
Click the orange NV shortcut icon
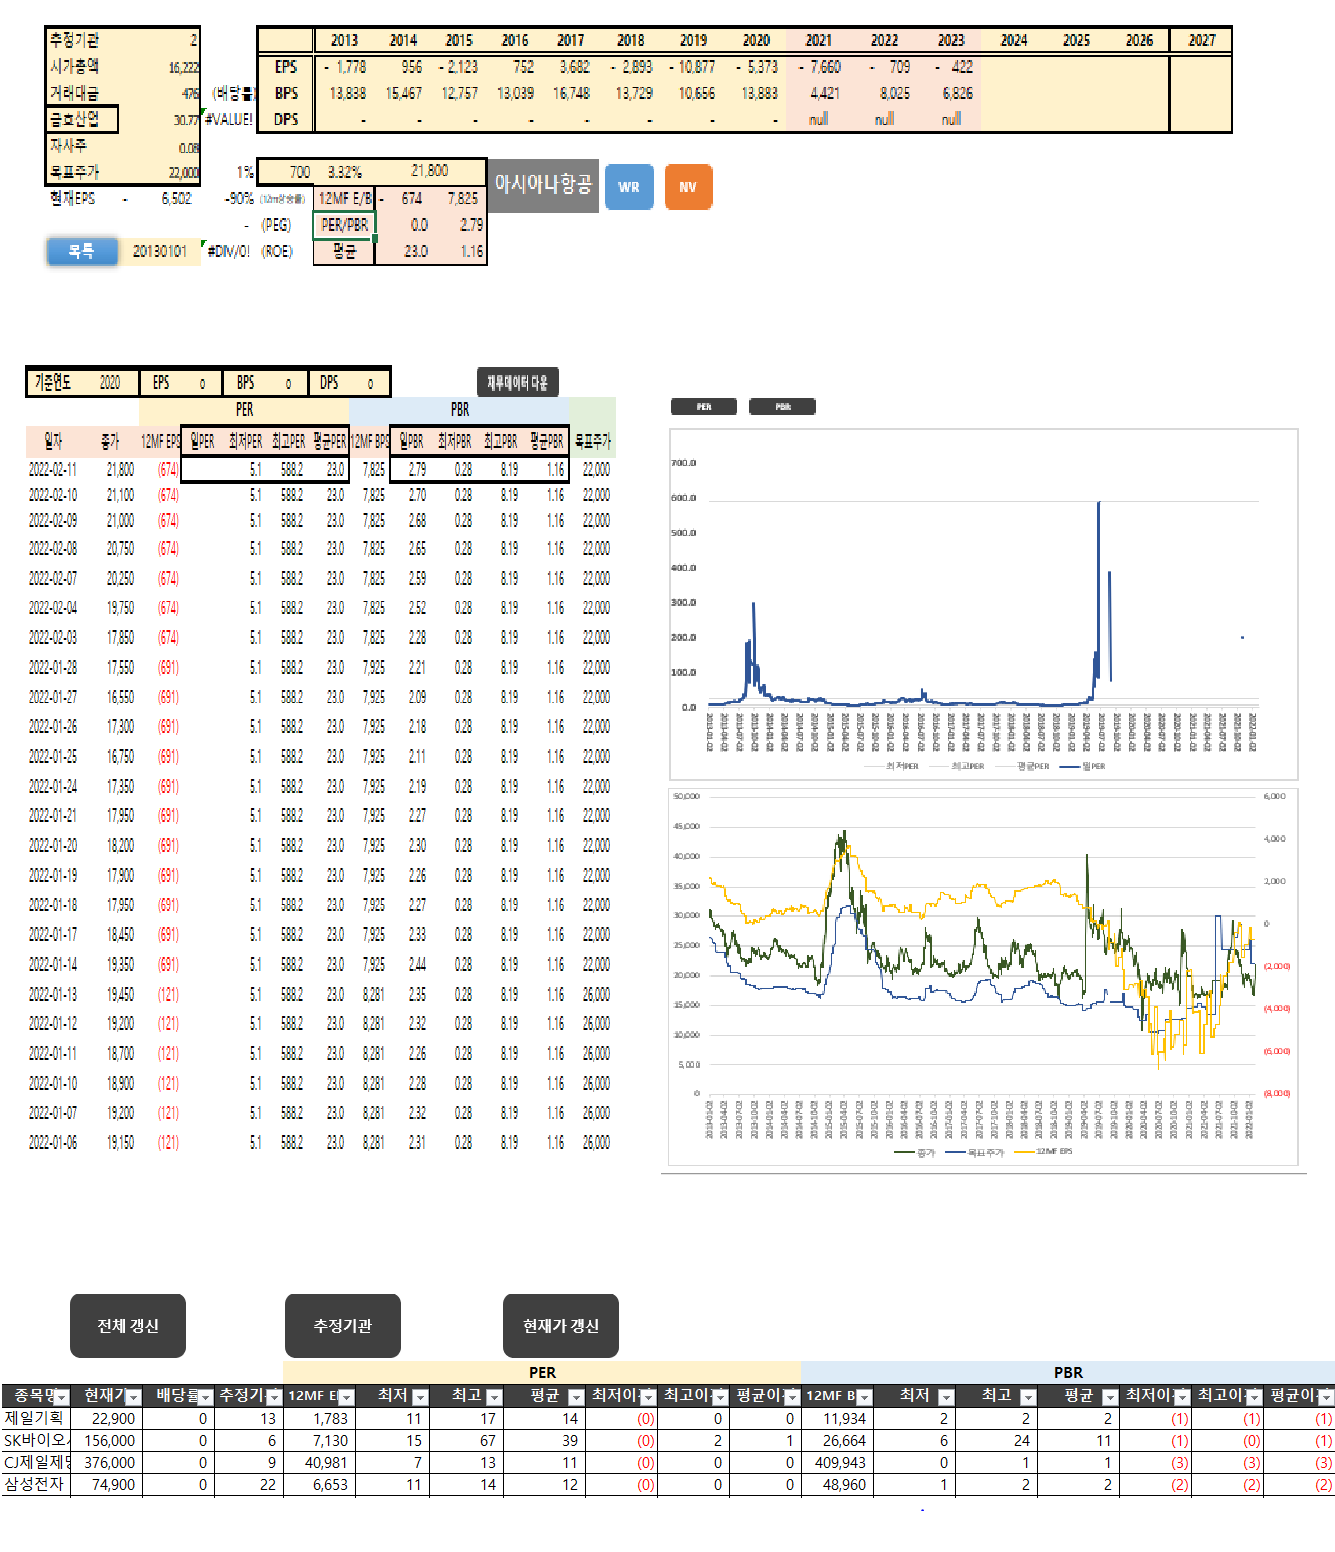click(x=688, y=187)
